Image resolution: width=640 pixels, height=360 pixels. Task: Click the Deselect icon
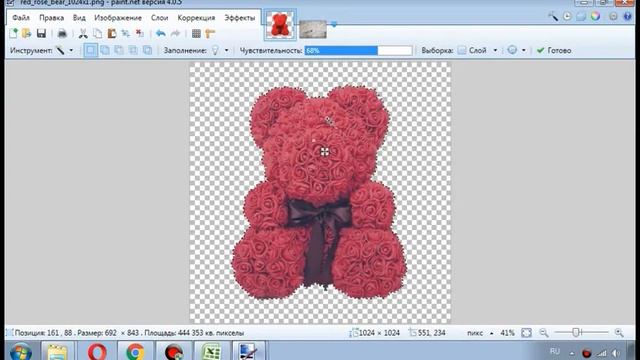(140, 33)
